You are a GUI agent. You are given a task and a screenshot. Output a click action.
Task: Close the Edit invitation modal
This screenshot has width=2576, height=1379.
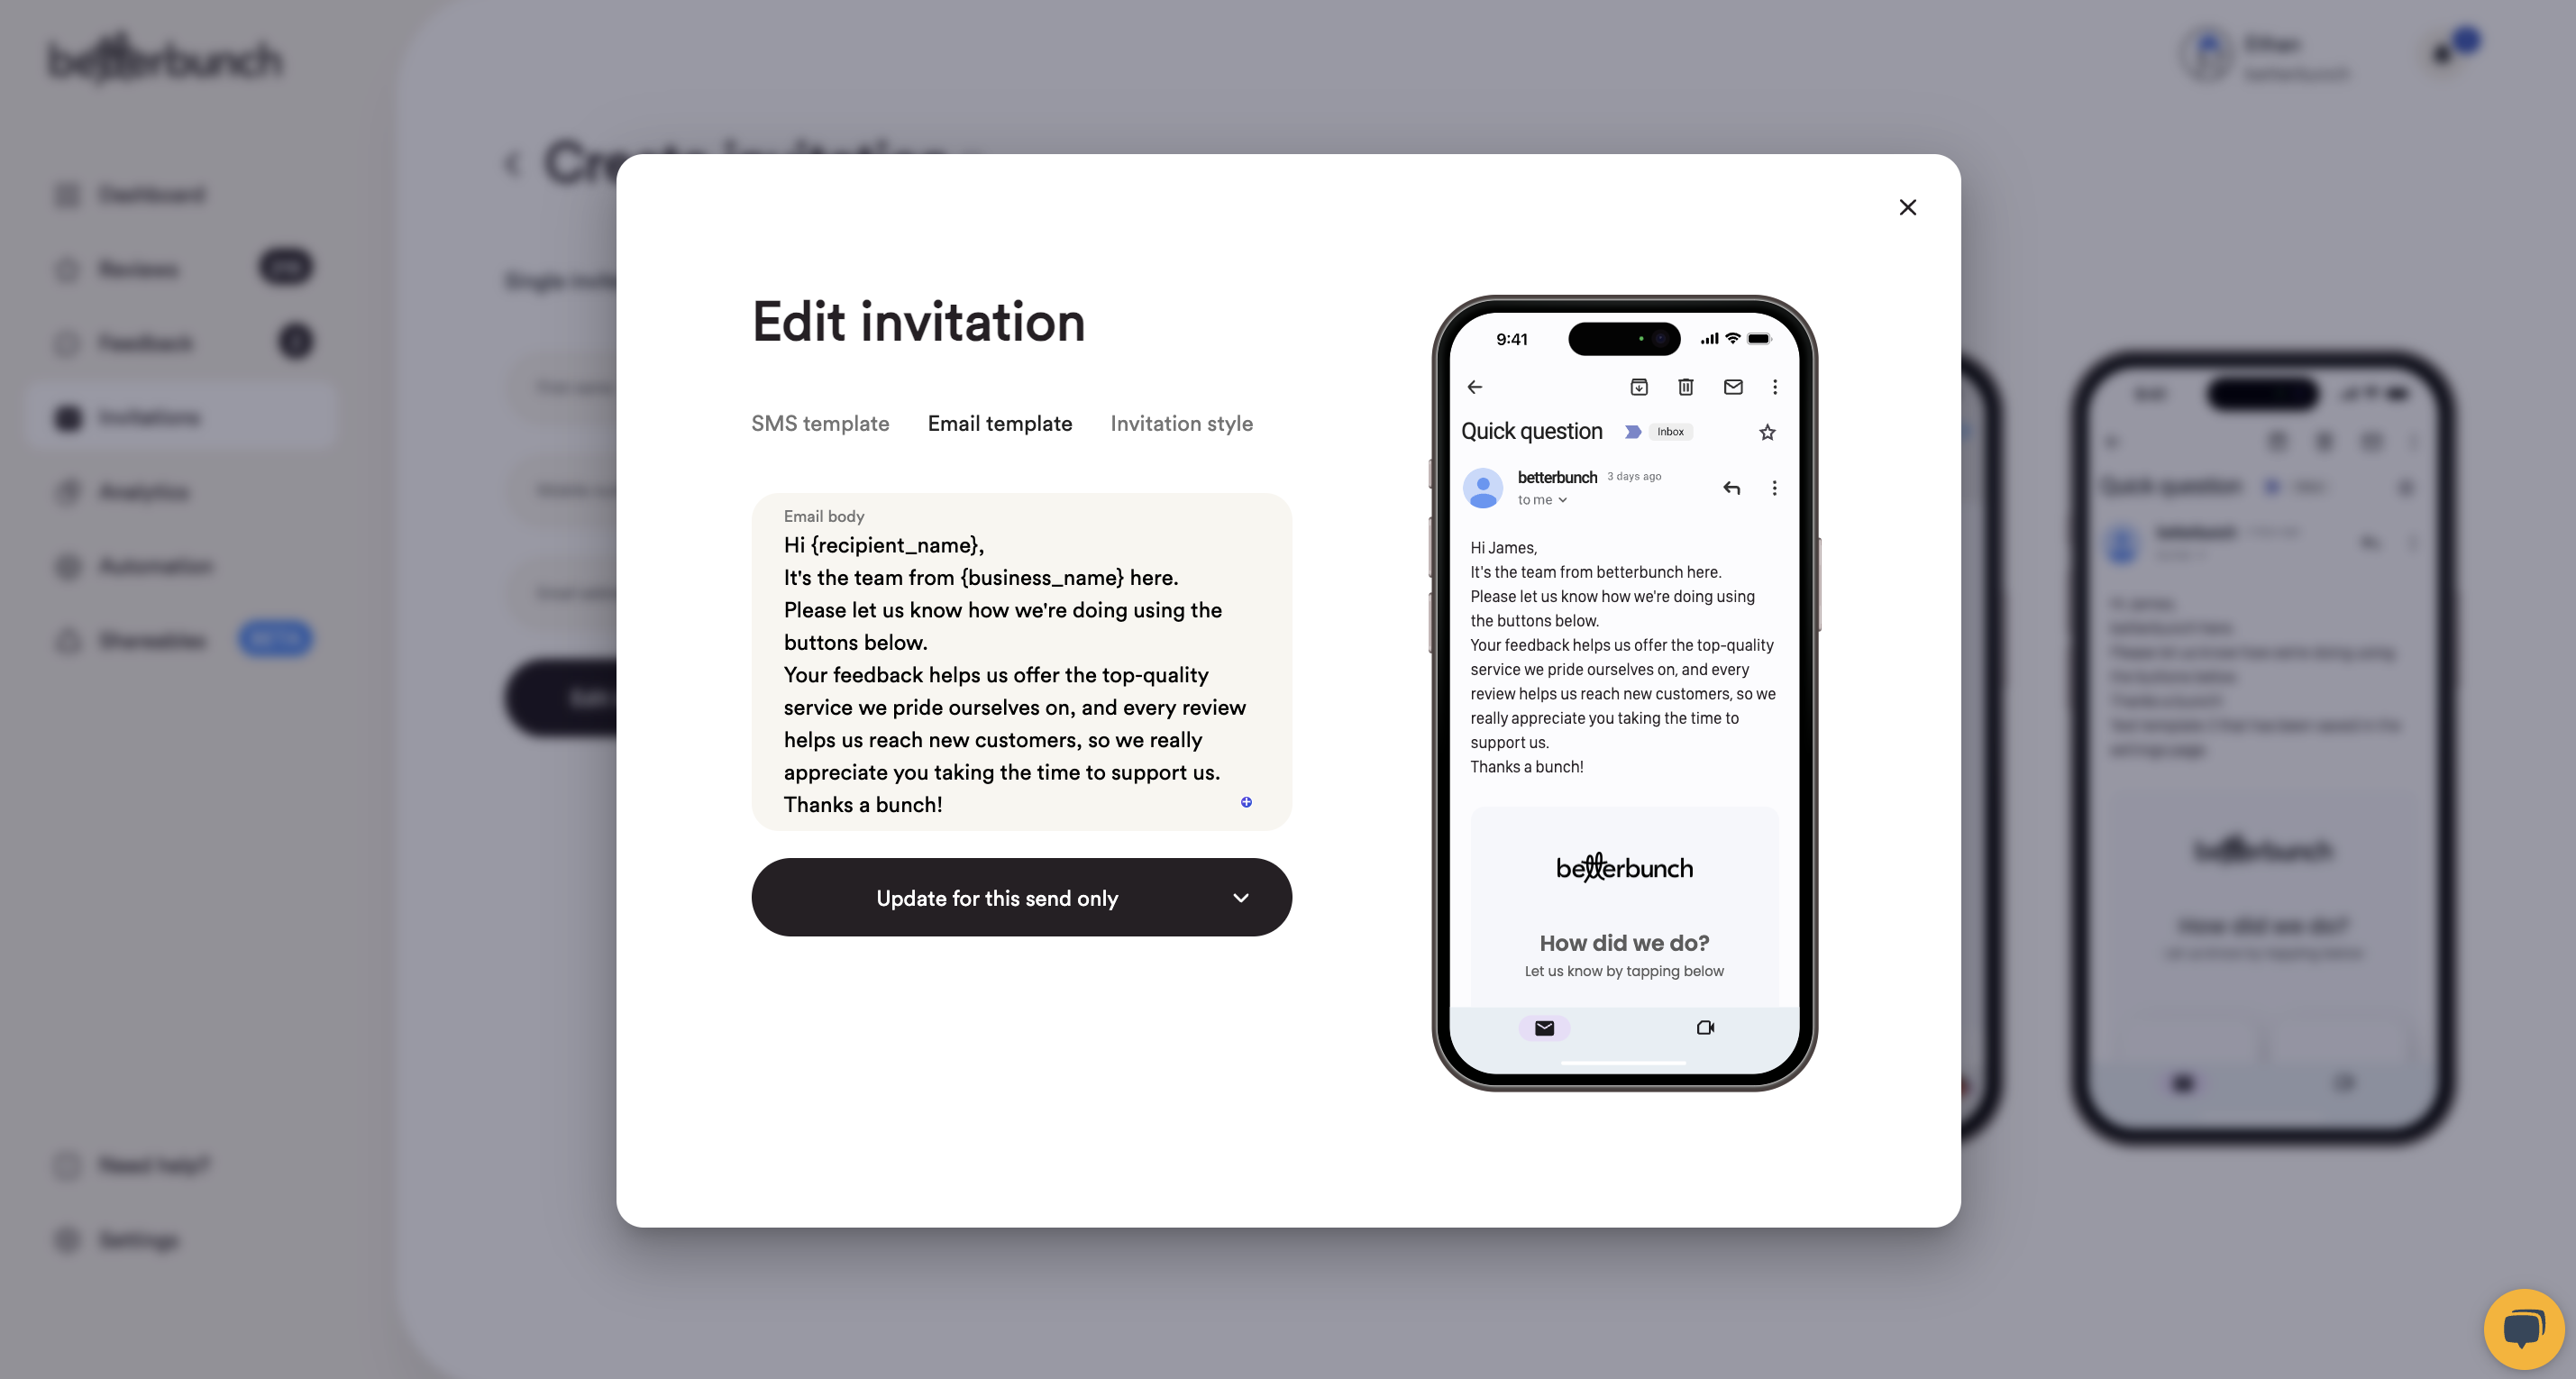(1908, 206)
